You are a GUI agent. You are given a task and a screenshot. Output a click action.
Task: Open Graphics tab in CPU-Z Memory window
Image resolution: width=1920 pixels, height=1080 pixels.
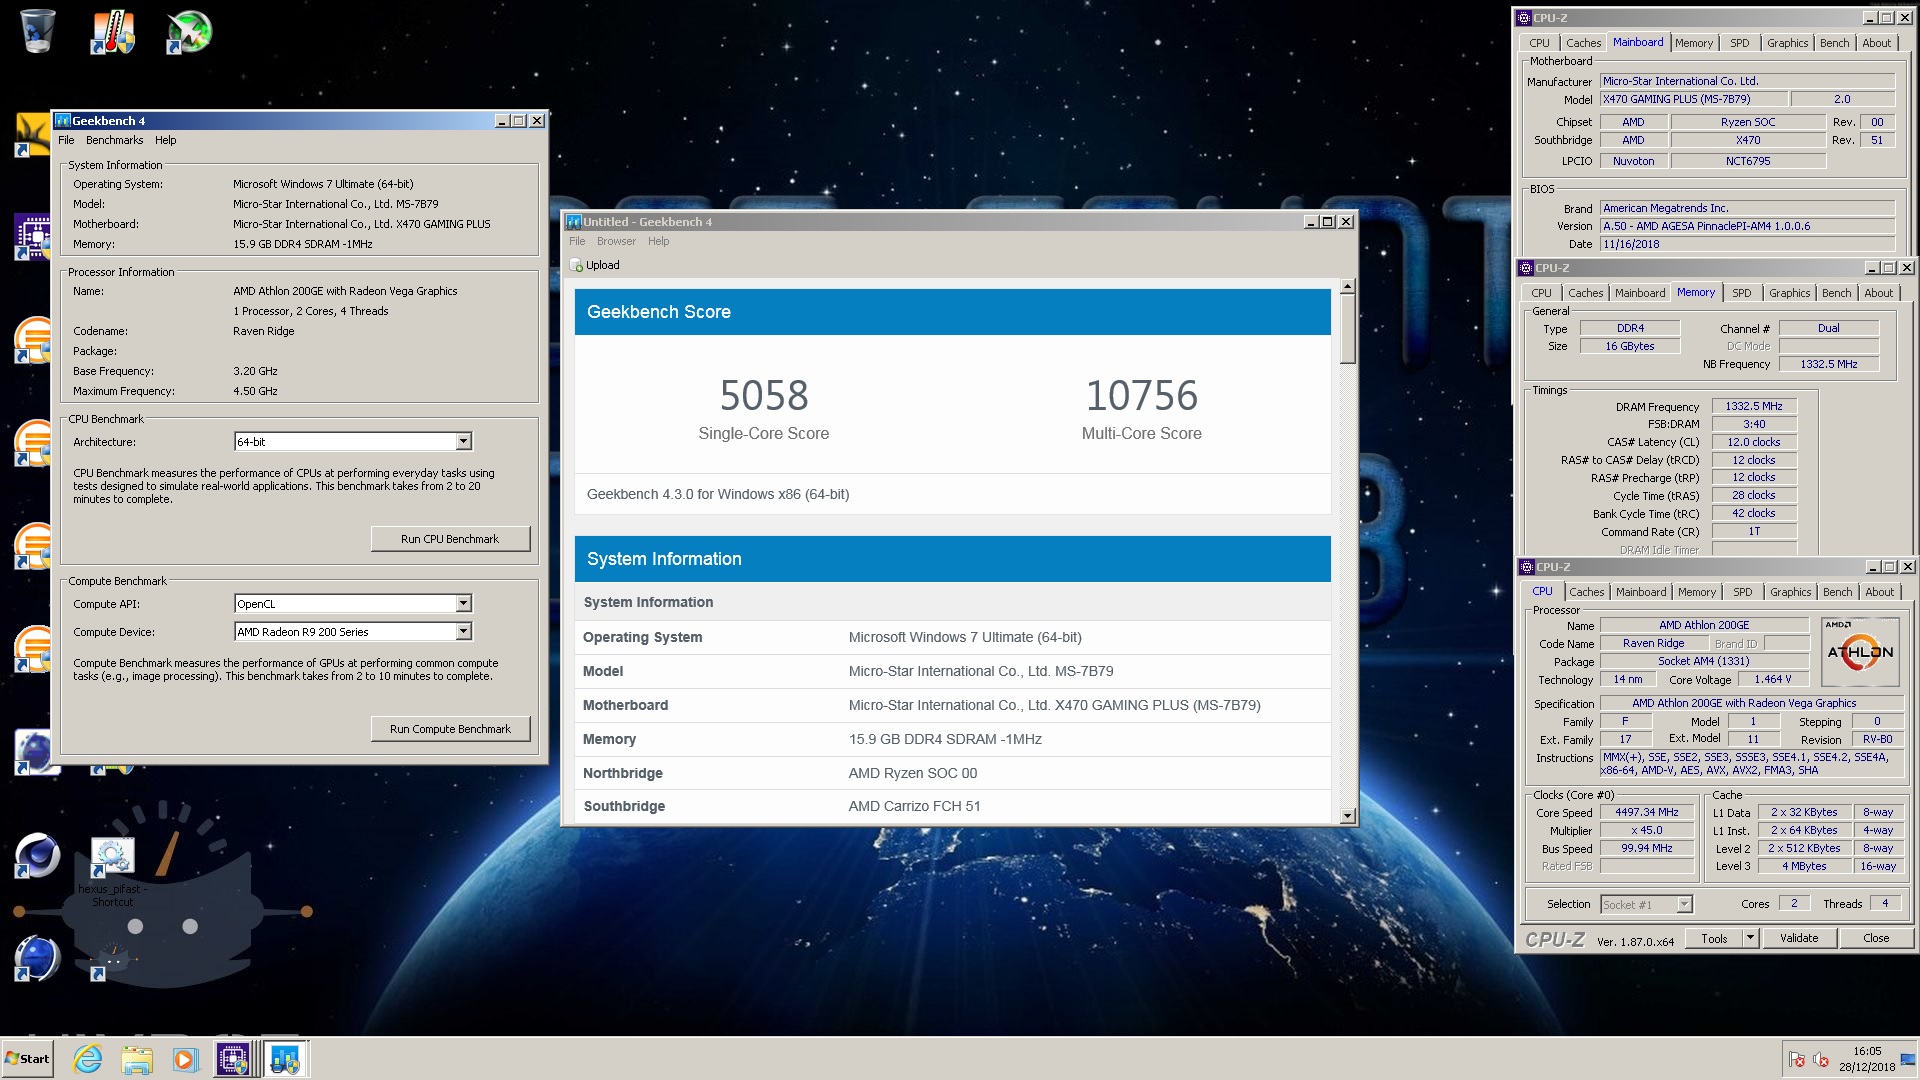[1789, 293]
